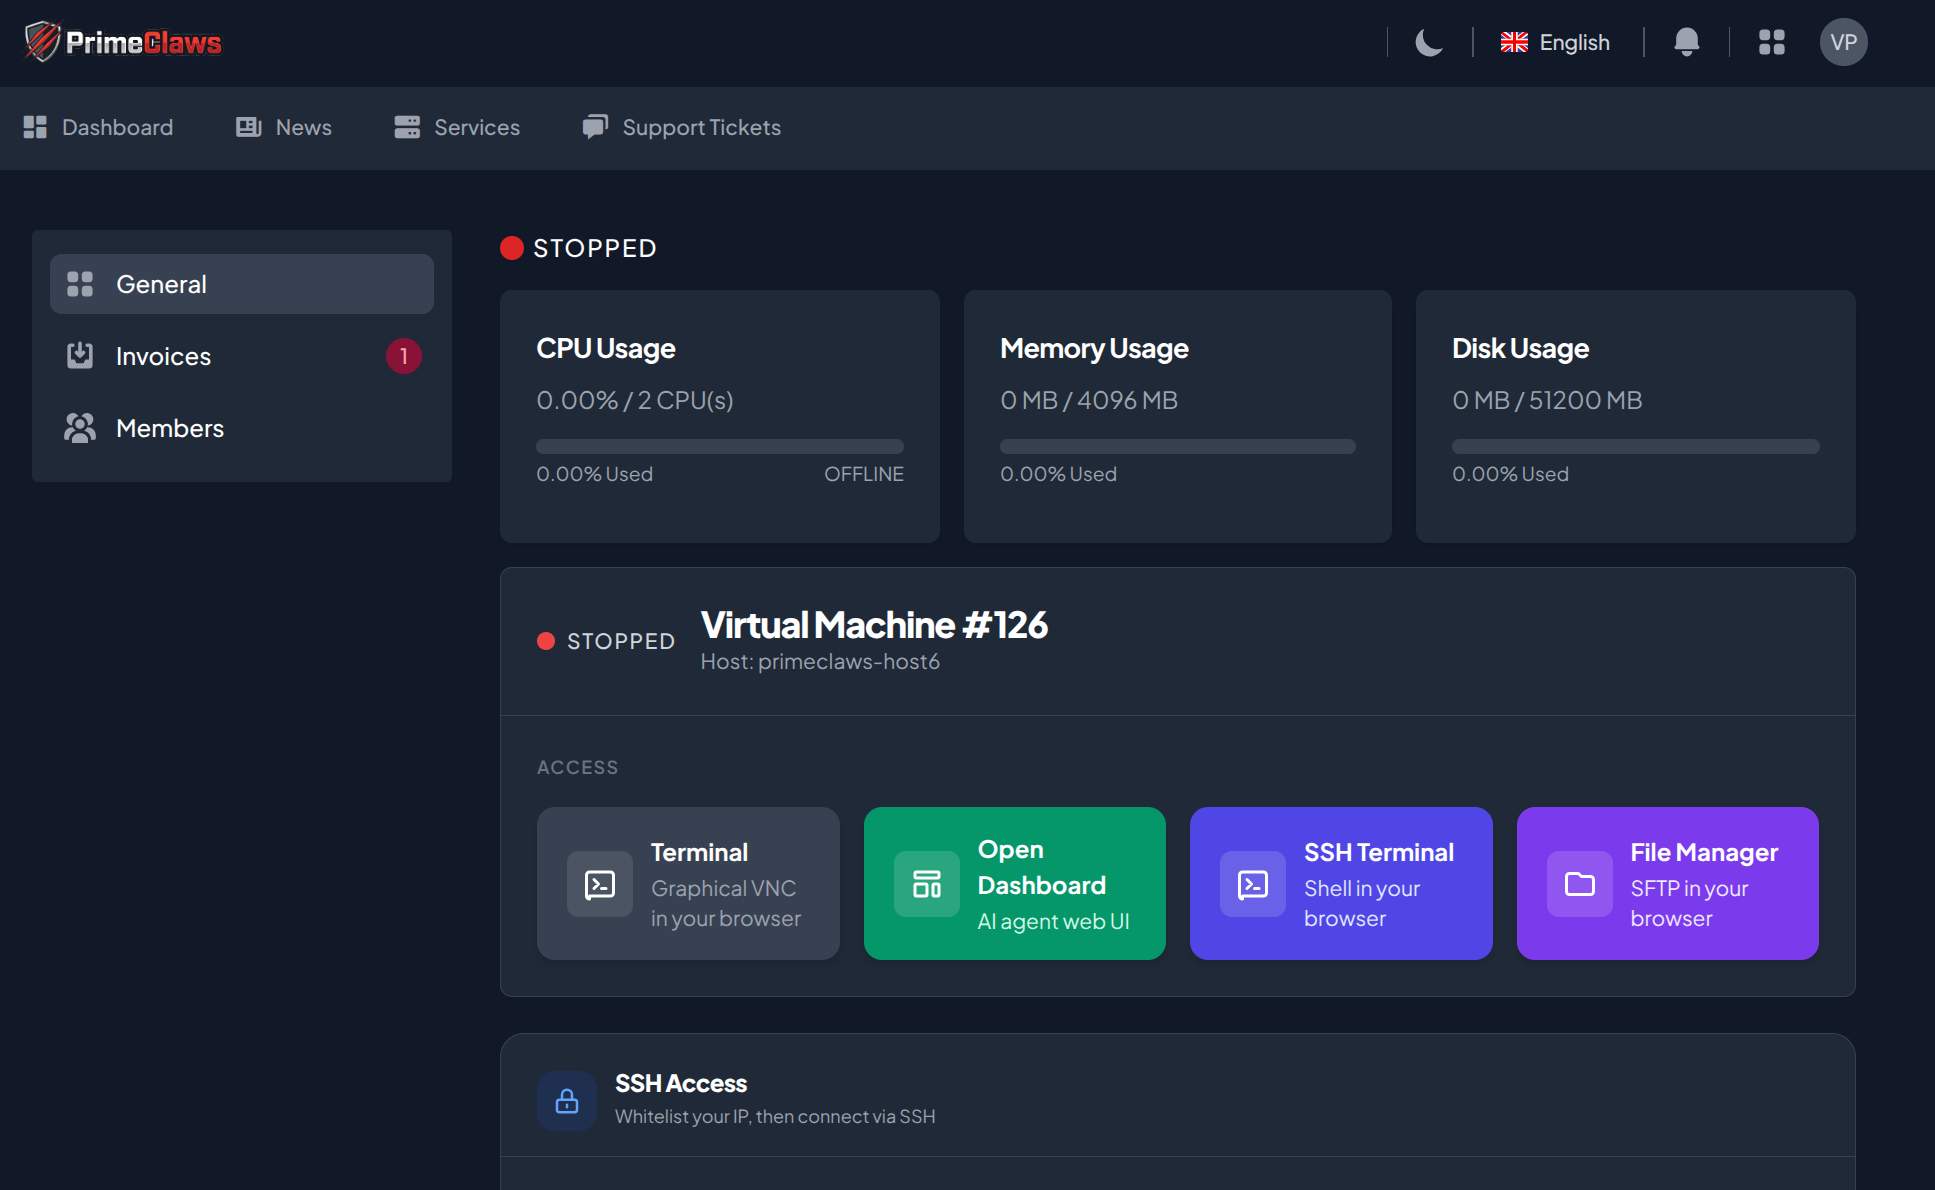1935x1190 pixels.
Task: Click the Open Dashboard AI agent button
Action: [x=1015, y=883]
